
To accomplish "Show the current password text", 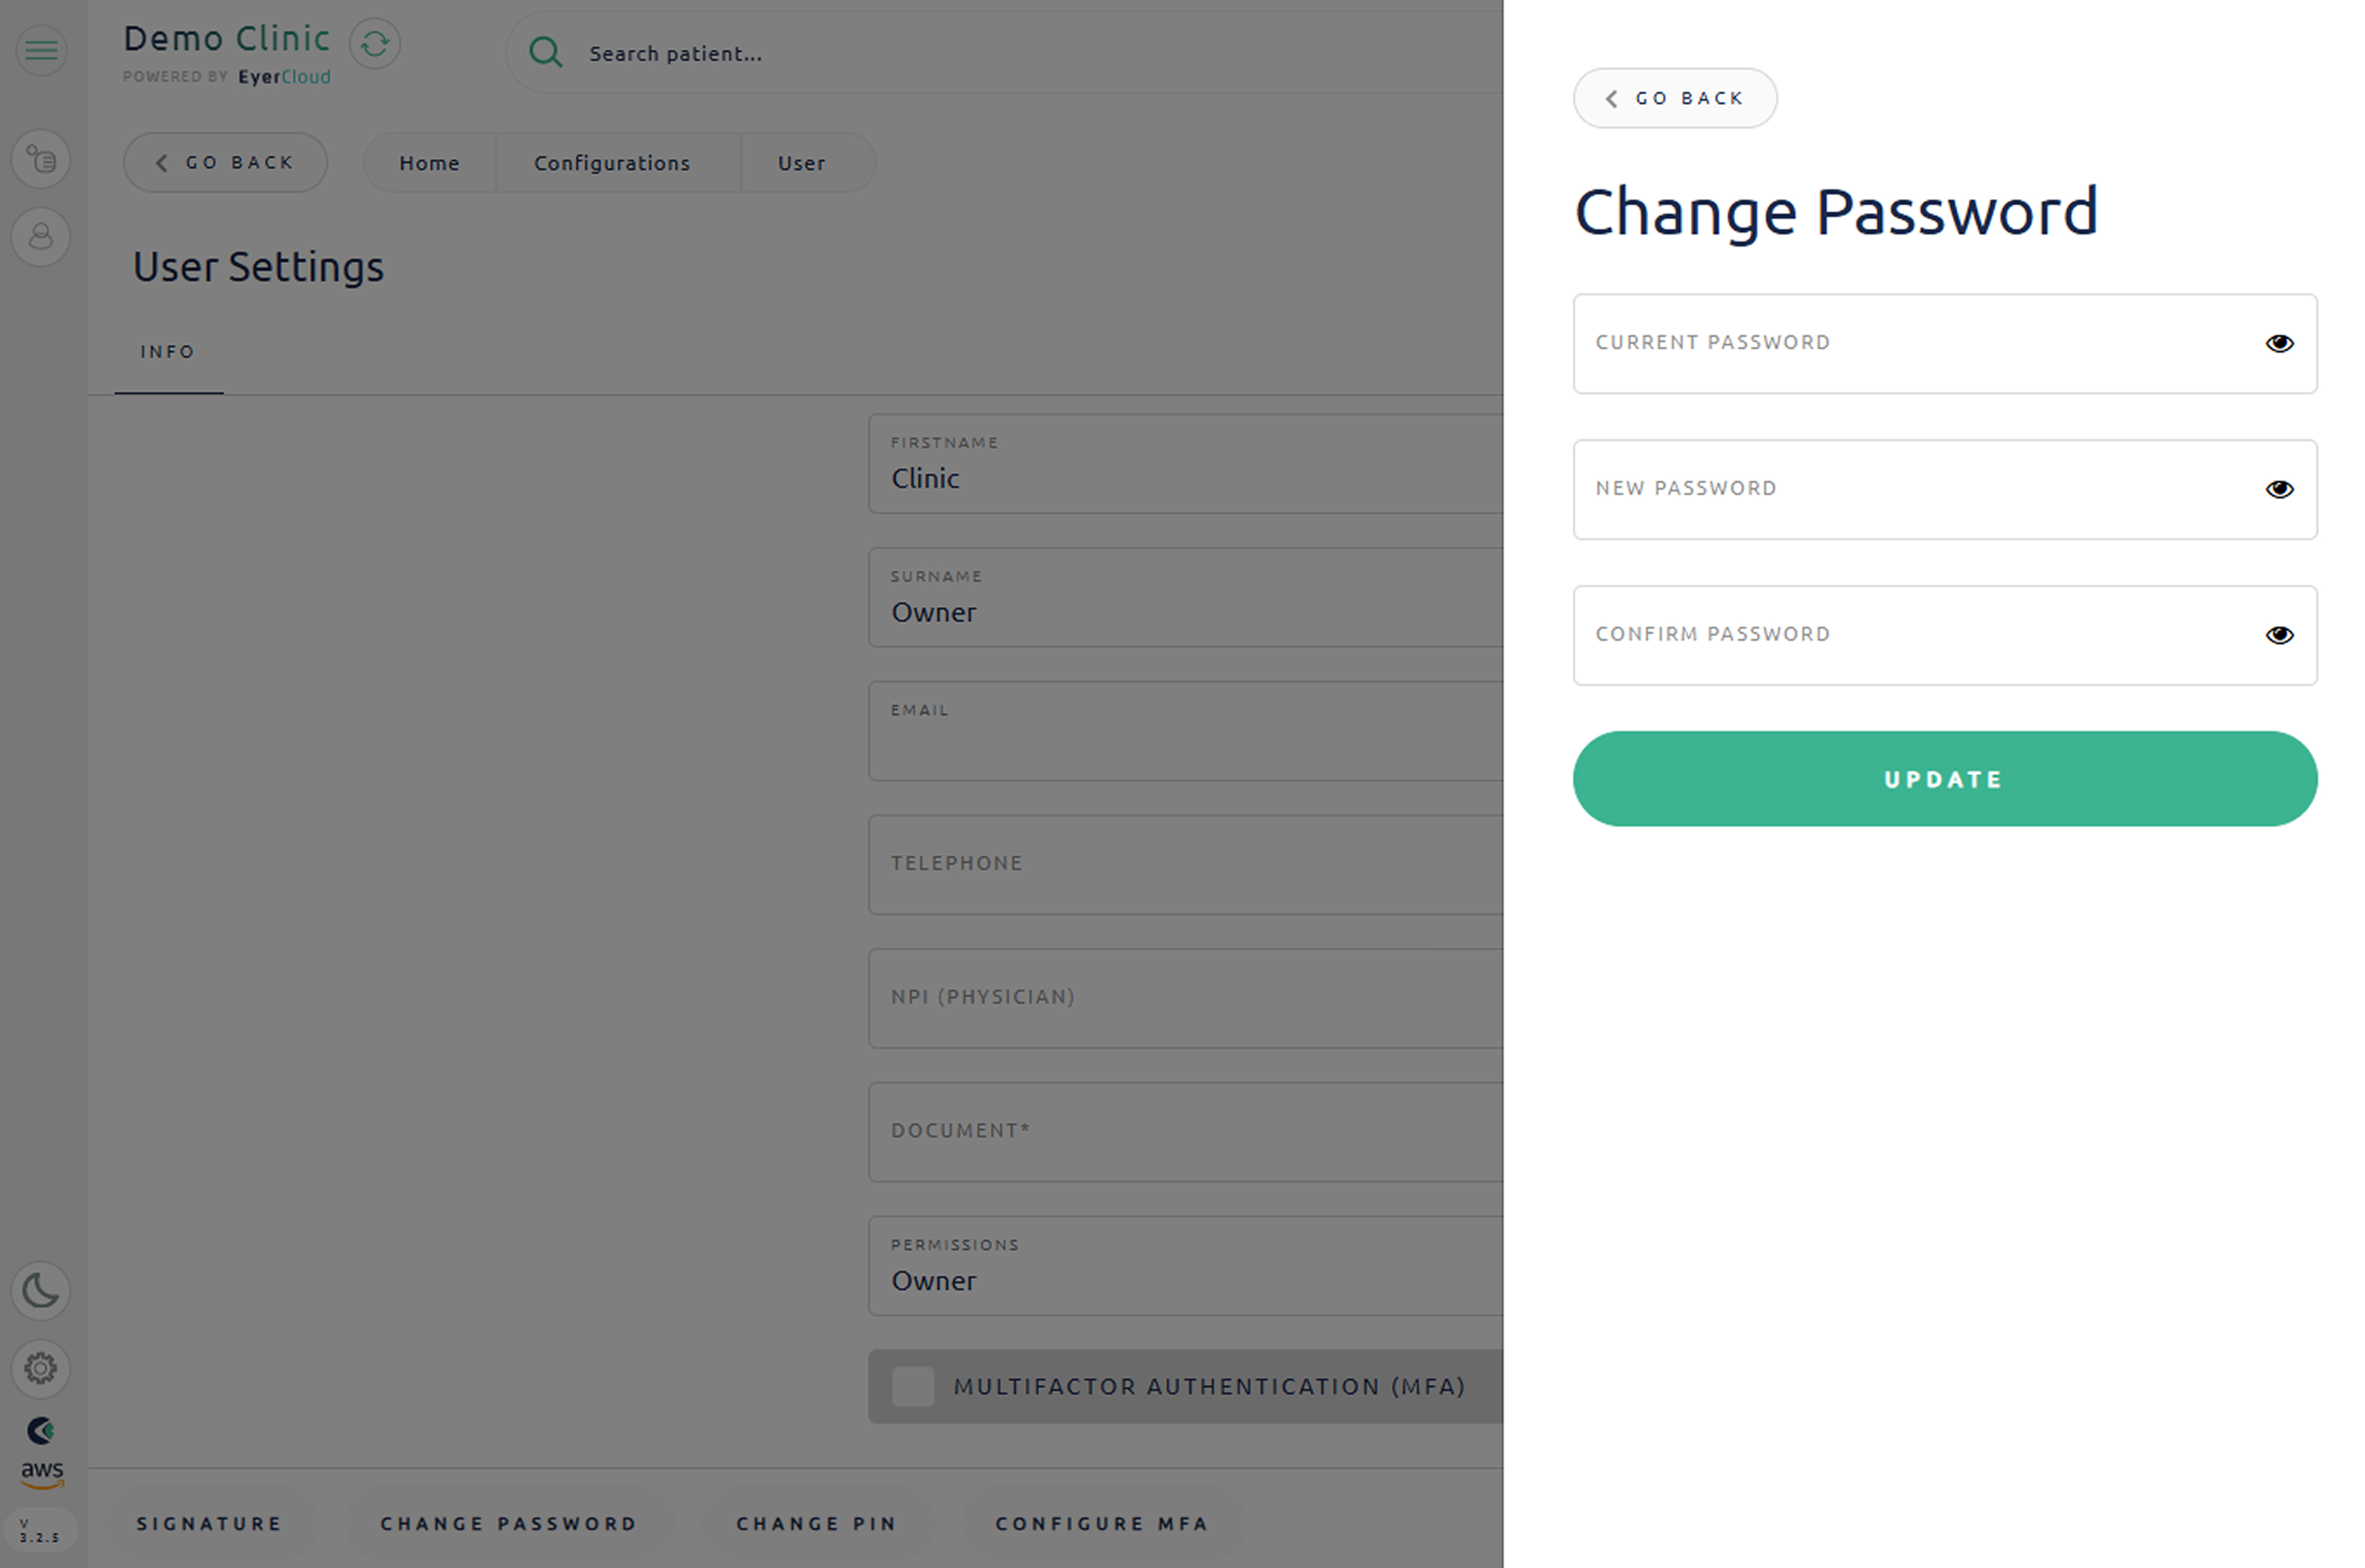I will coord(2279,344).
